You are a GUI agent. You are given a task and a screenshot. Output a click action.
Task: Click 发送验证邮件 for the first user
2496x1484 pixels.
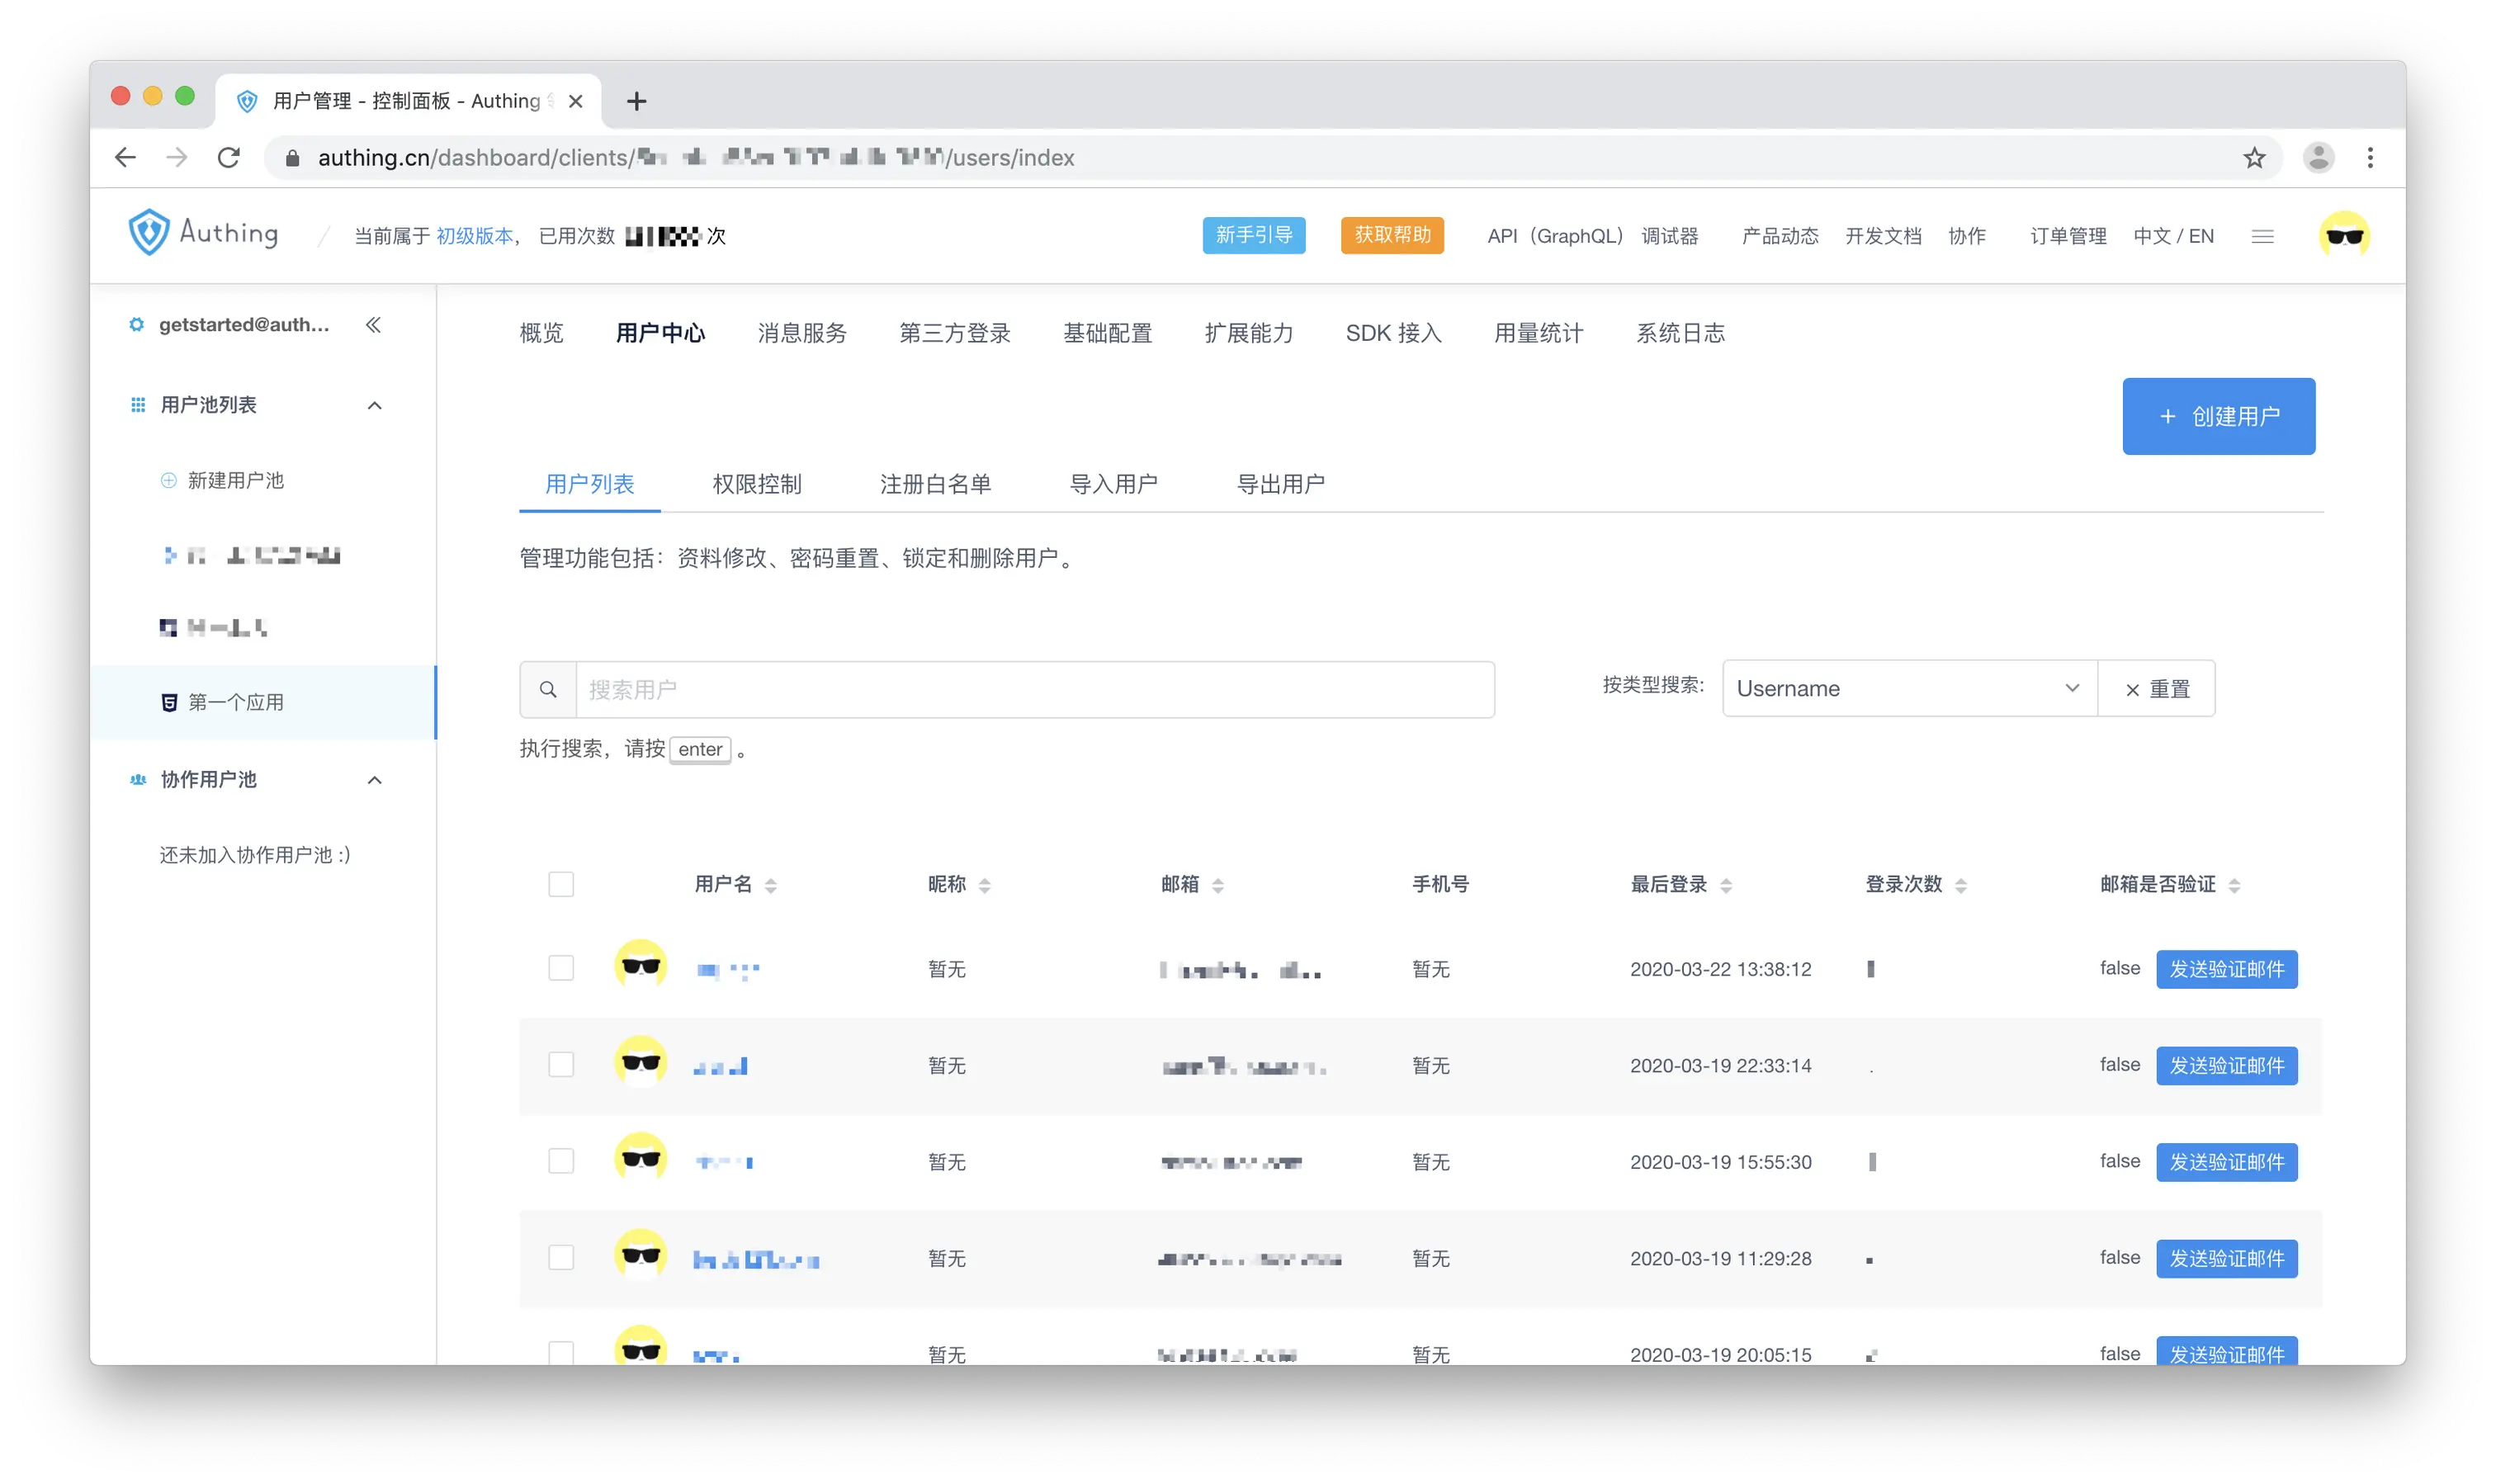2226,968
